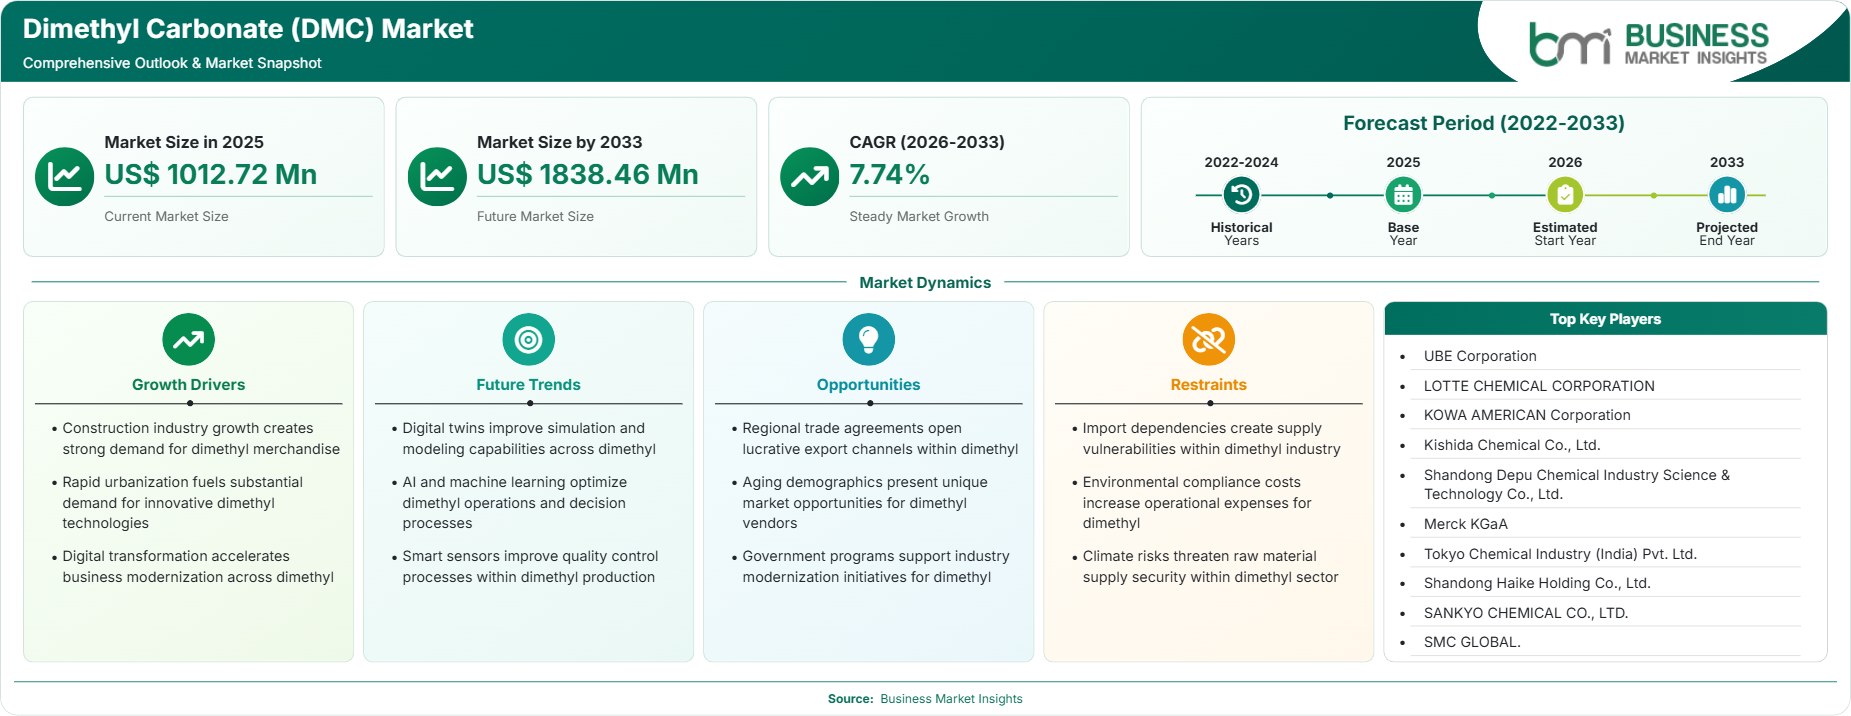Click the Business Market Insights source text
Screen dimensions: 1851x716
[x=951, y=699]
